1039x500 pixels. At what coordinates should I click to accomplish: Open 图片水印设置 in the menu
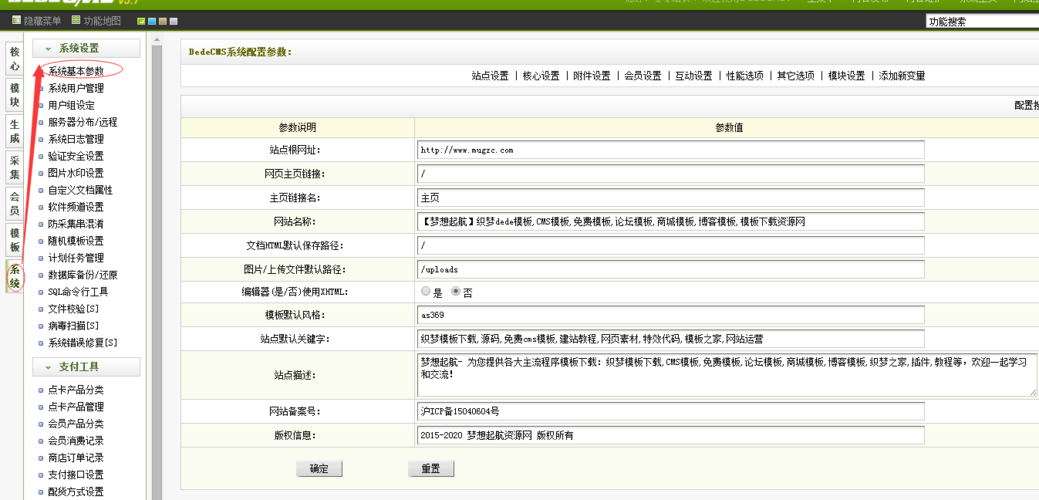pyautogui.click(x=76, y=173)
